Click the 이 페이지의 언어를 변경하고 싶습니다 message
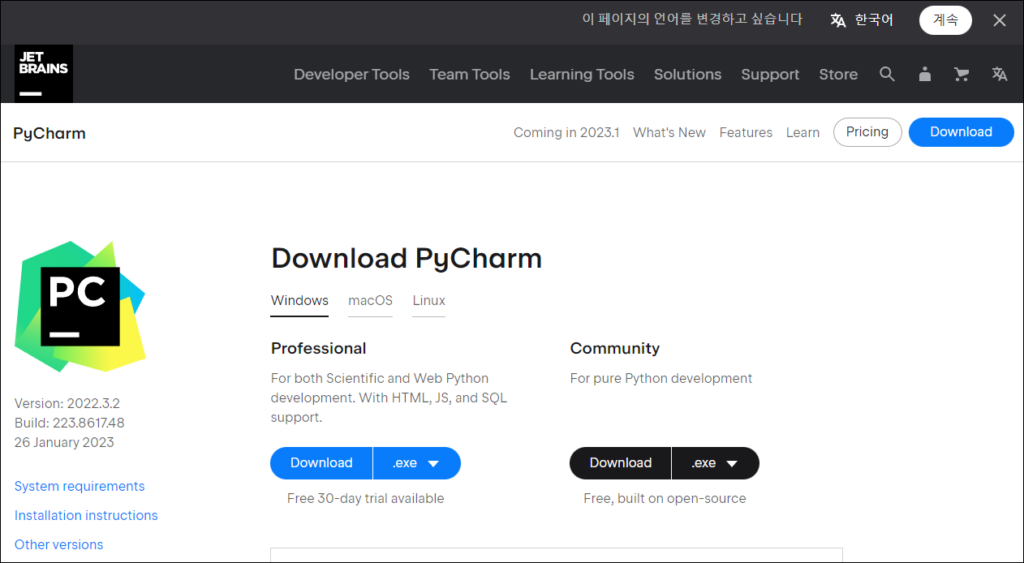 tap(692, 20)
